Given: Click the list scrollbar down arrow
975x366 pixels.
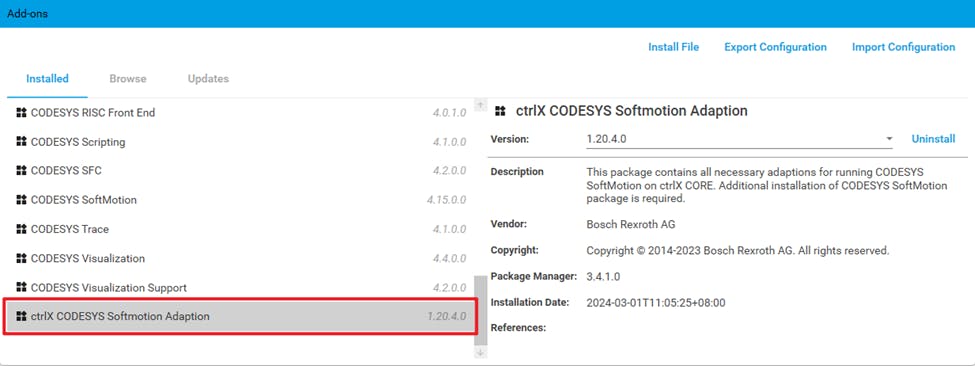Looking at the screenshot, I should click(x=480, y=352).
